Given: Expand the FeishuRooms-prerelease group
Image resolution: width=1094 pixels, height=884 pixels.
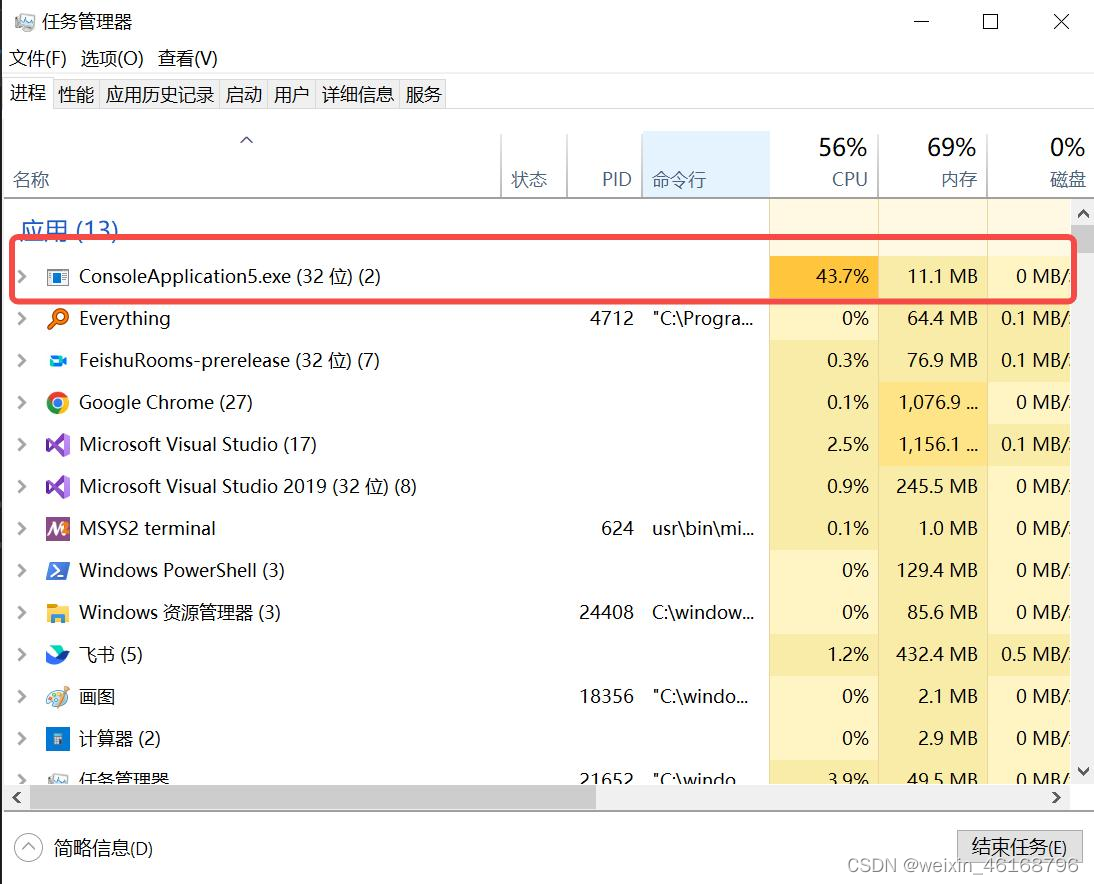Looking at the screenshot, I should (22, 361).
